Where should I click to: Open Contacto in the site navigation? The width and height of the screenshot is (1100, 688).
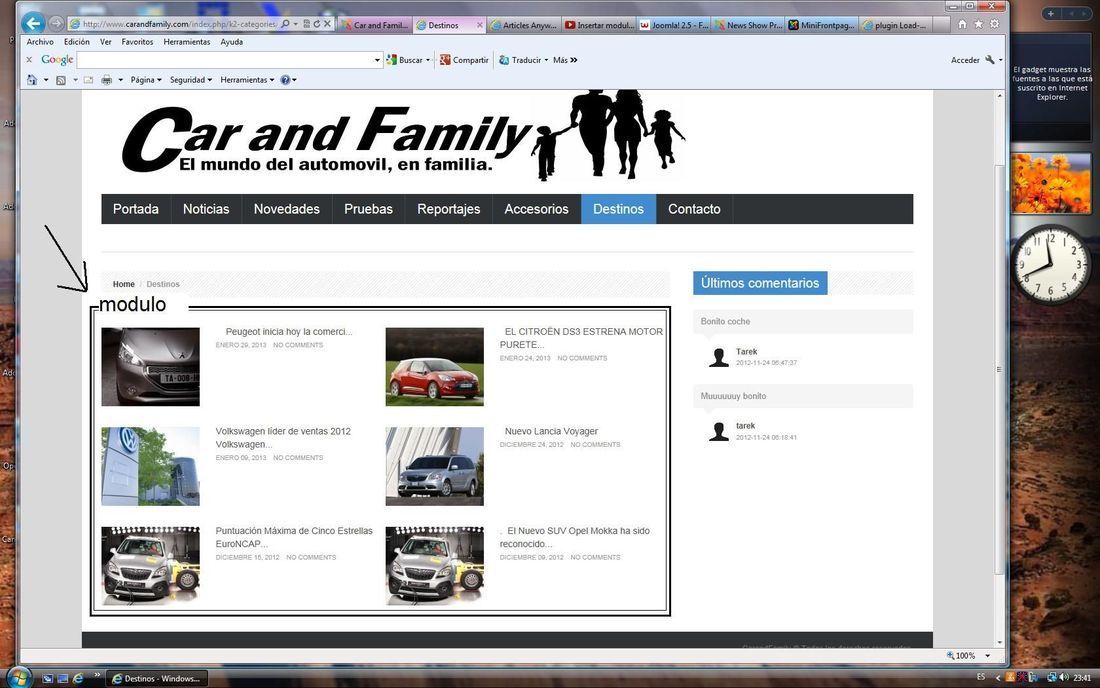pos(695,209)
